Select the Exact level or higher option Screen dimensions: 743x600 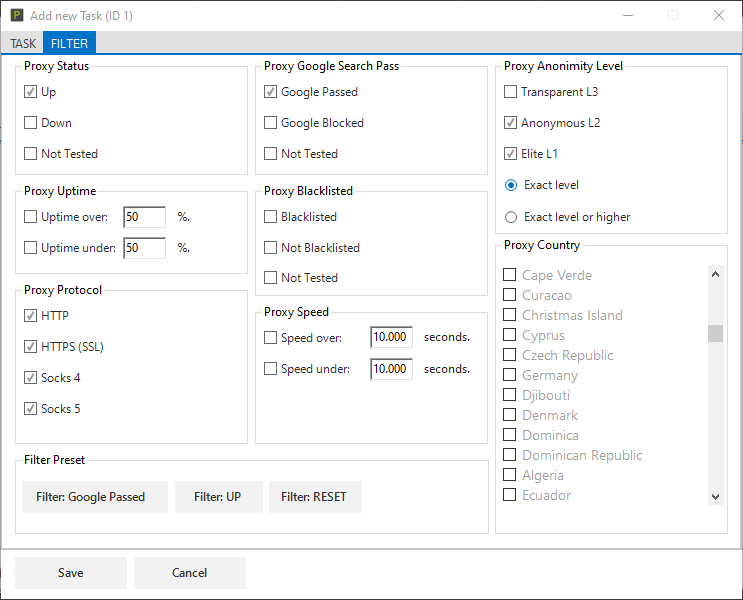click(511, 217)
